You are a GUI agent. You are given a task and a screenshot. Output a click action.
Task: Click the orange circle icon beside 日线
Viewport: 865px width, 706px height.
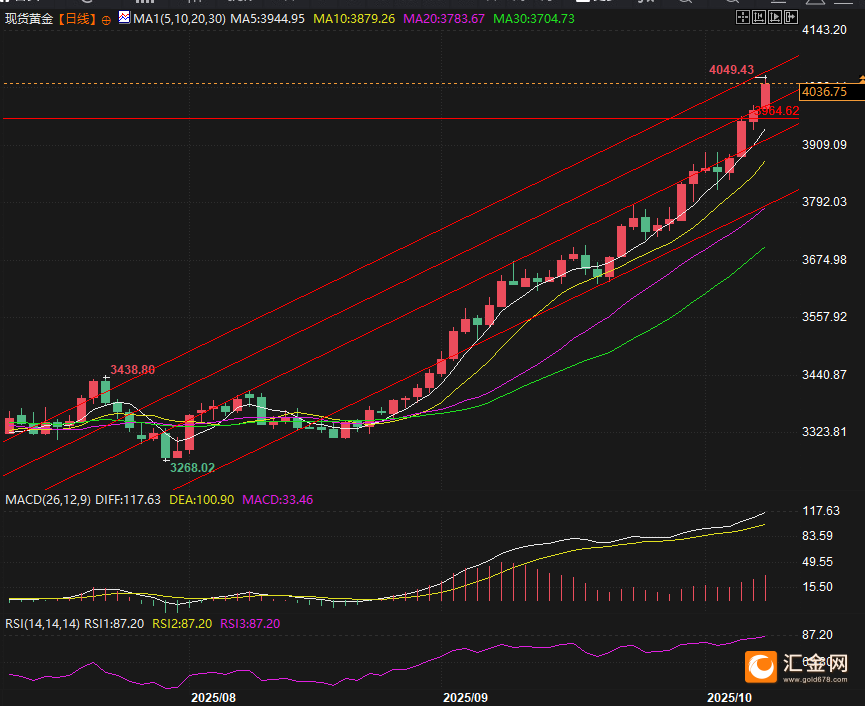(106, 20)
